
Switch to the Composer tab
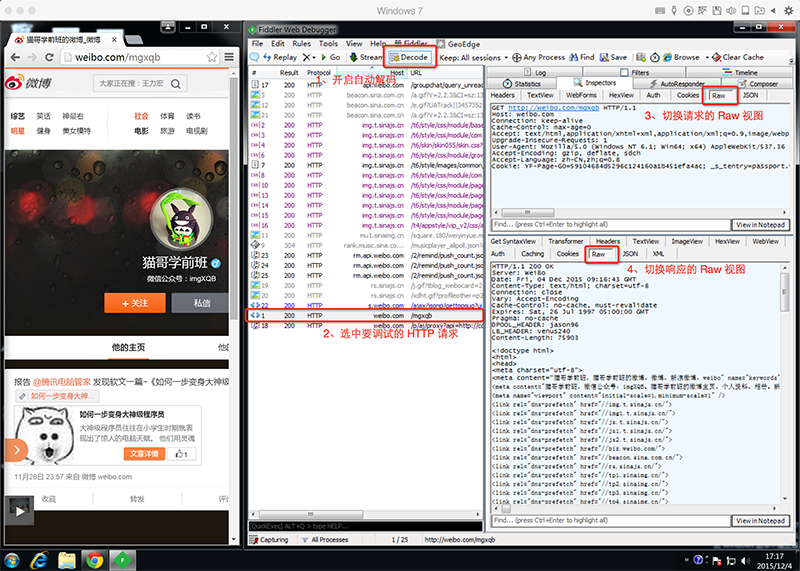(x=758, y=84)
